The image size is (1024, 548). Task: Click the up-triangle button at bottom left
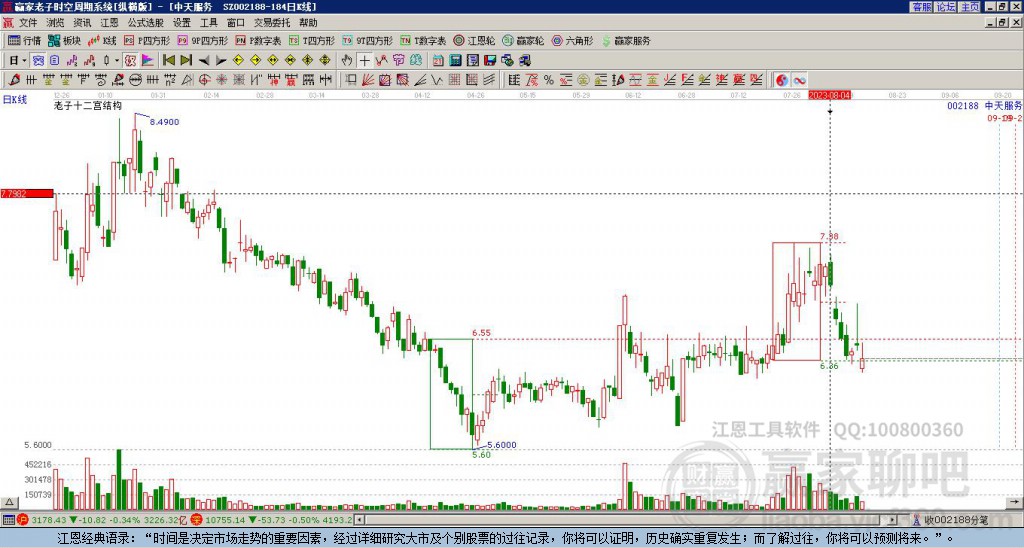point(9,502)
